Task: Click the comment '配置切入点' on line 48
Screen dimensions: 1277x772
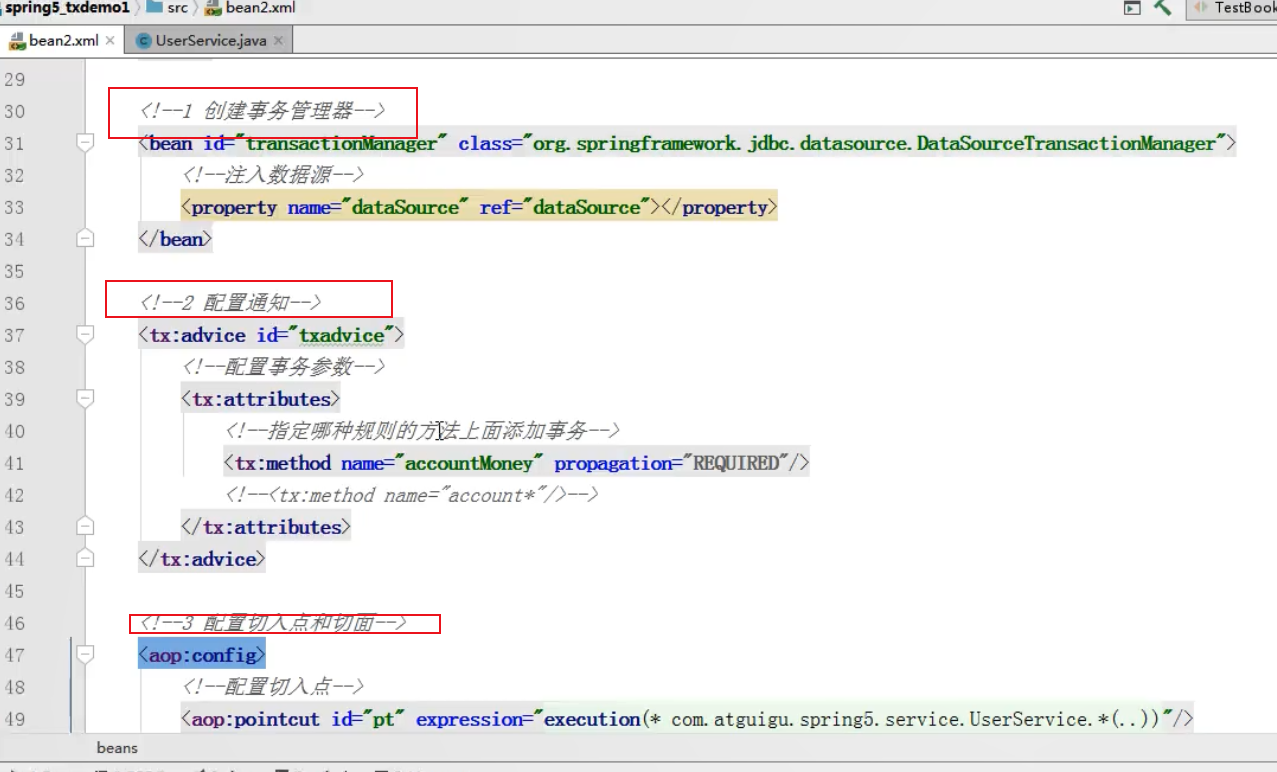Action: [x=272, y=687]
